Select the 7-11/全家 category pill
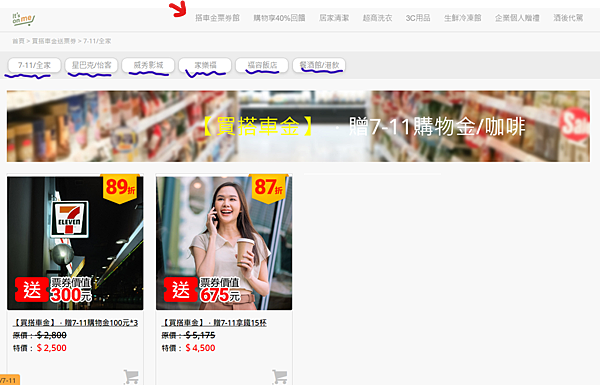The width and height of the screenshot is (600, 385). (34, 65)
